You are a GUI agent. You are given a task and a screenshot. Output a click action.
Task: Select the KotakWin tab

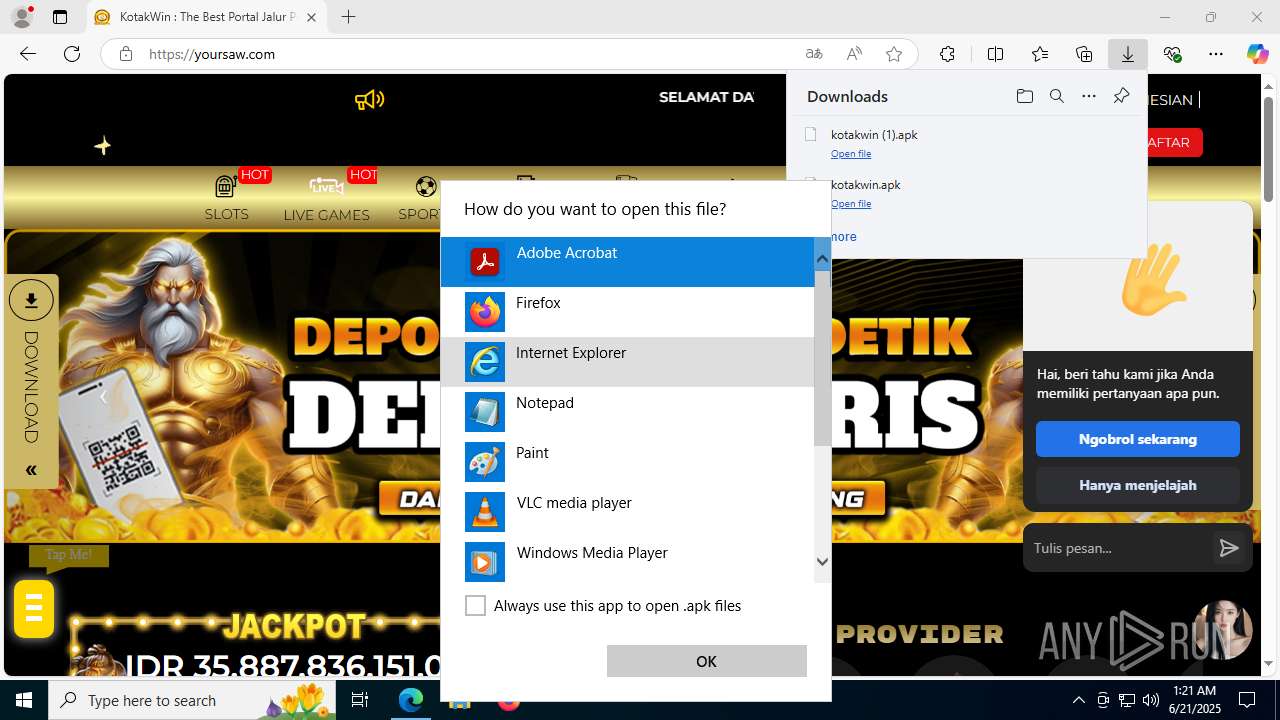point(207,17)
